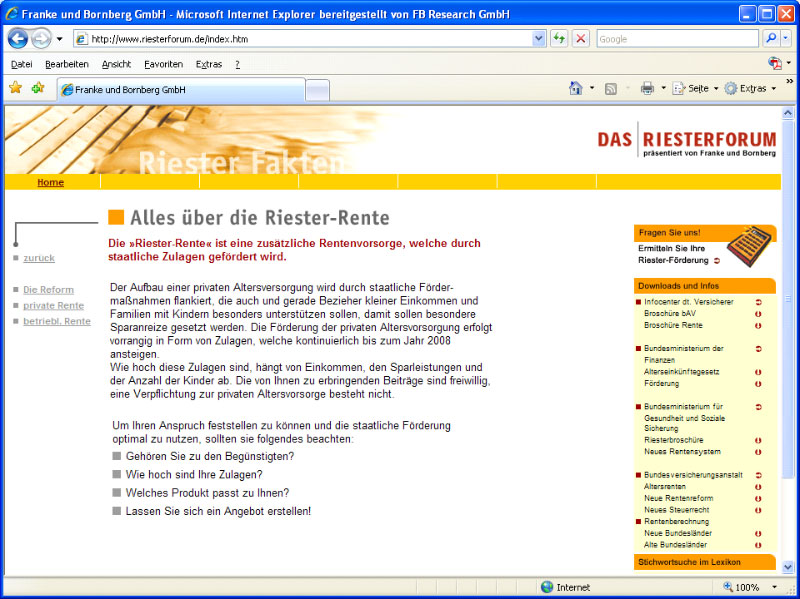Open the Seite toolbar menu

coord(695,88)
